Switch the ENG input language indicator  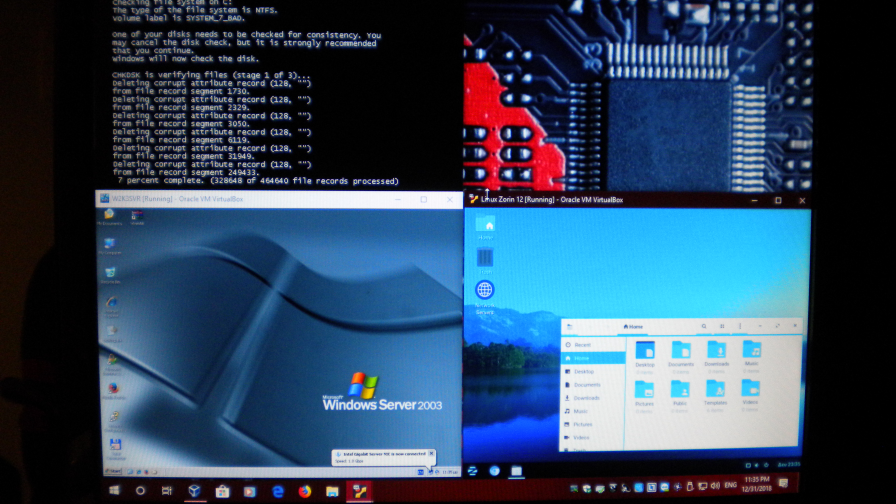click(x=730, y=485)
